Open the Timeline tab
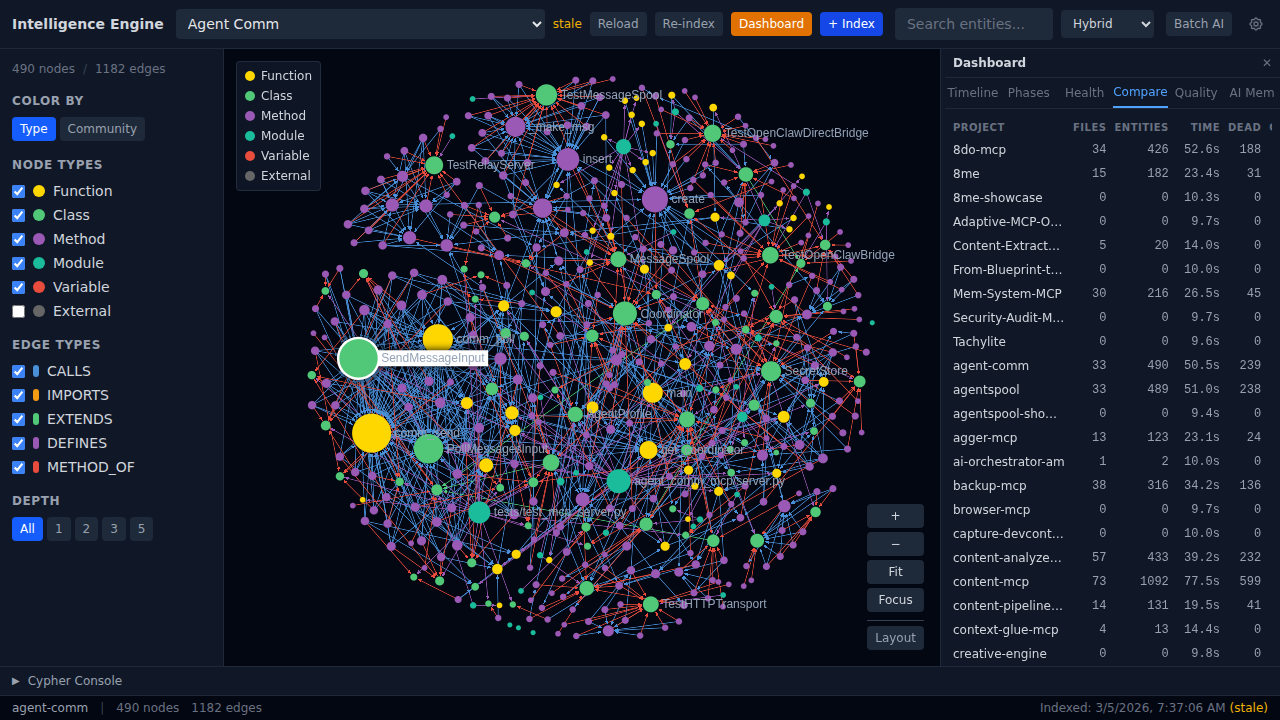This screenshot has height=720, width=1280. [x=972, y=93]
